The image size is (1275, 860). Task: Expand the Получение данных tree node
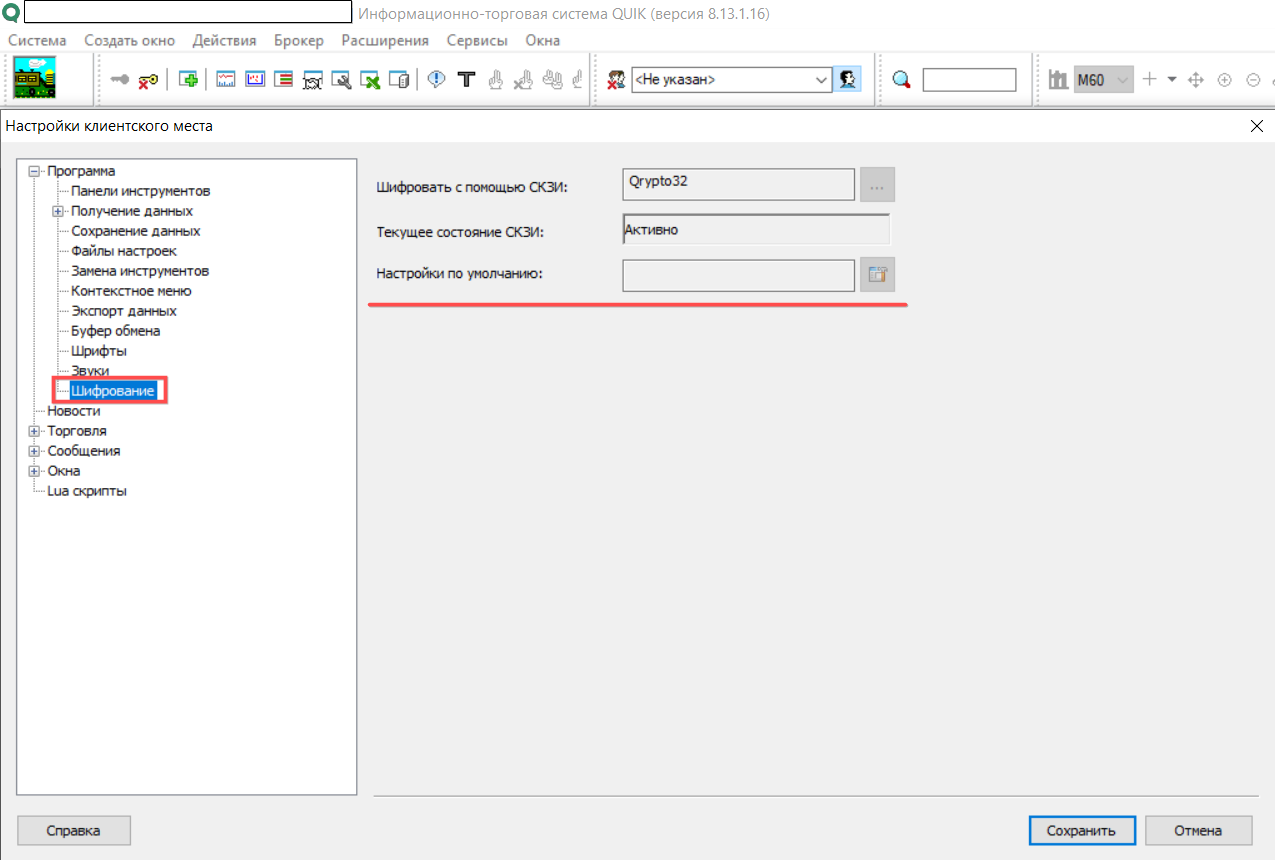tap(58, 211)
